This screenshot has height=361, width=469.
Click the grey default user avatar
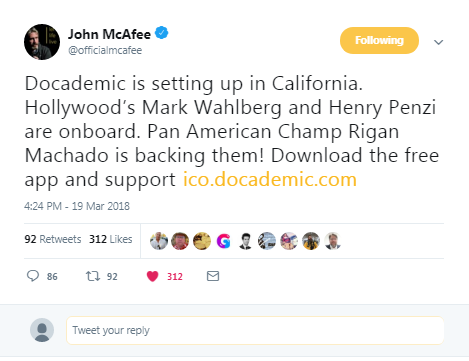coord(42,330)
